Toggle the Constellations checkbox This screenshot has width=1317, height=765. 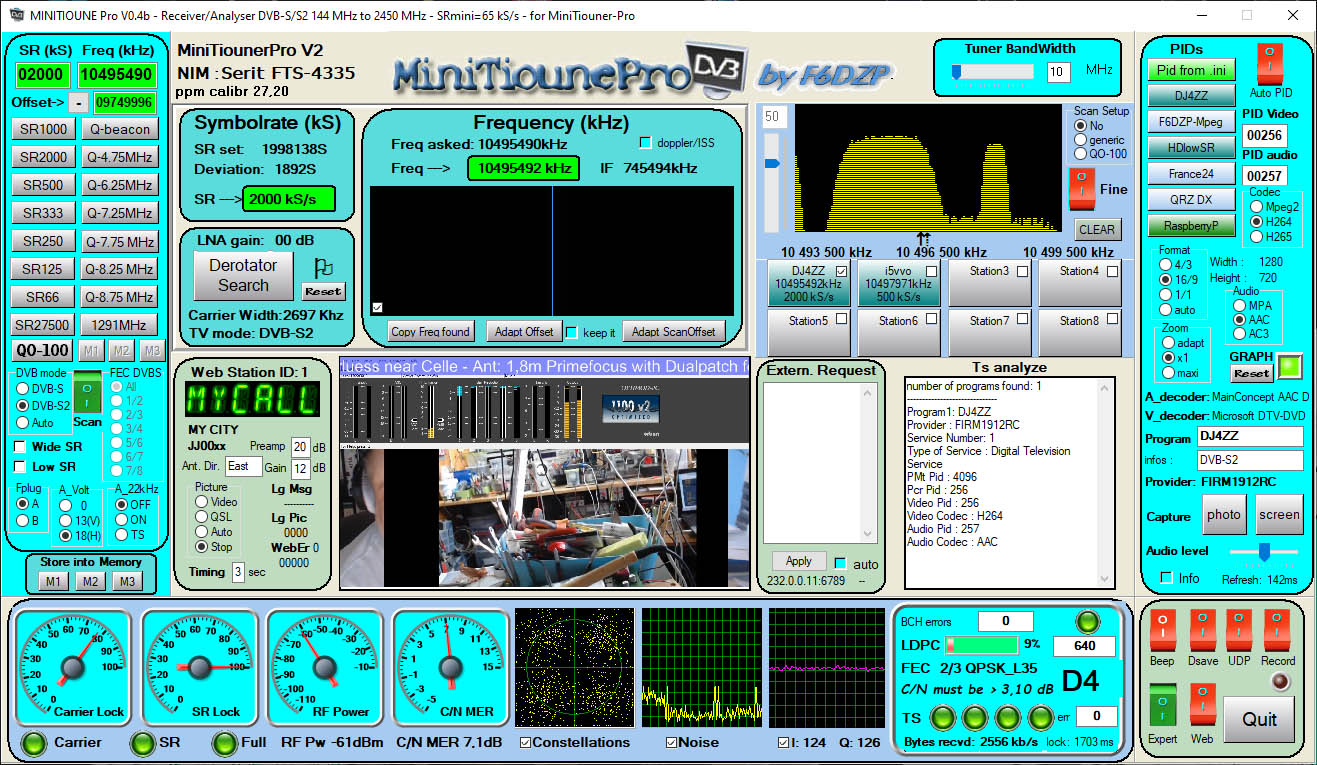click(526, 742)
